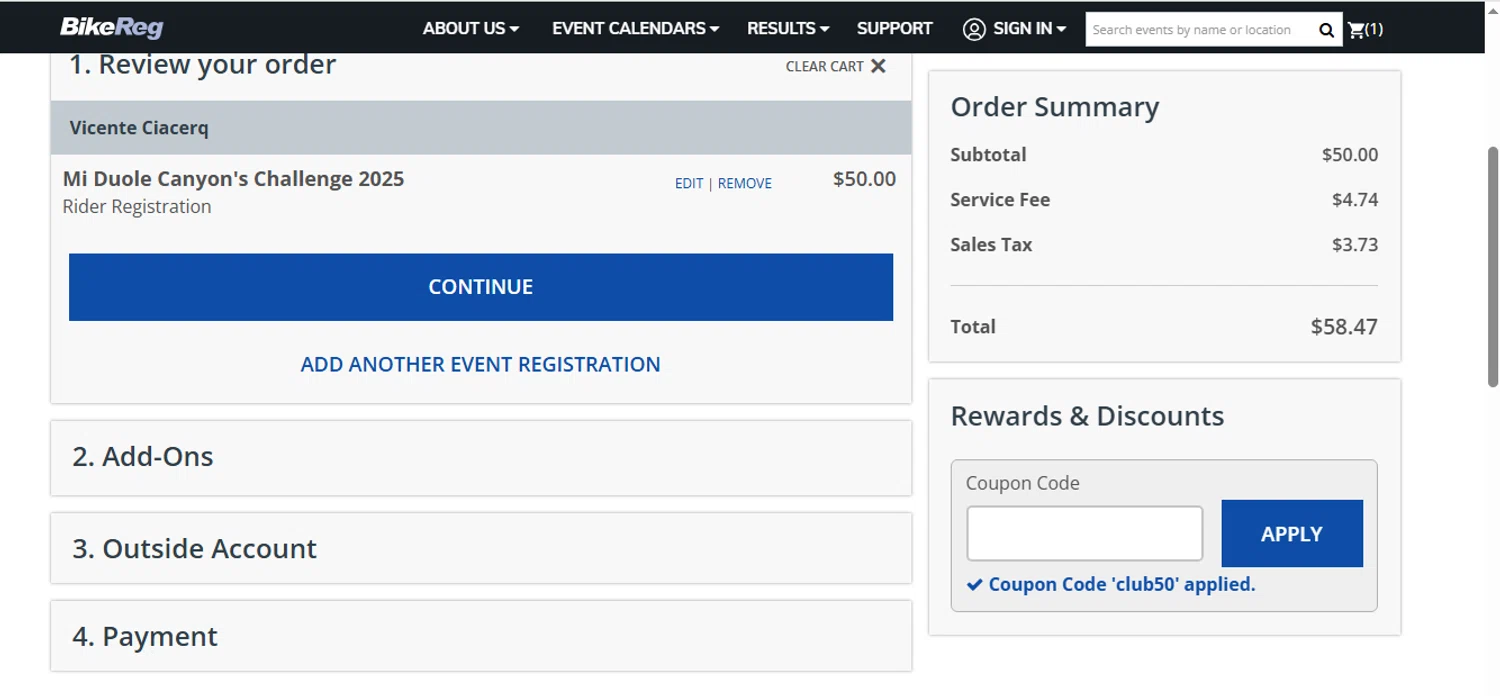The width and height of the screenshot is (1500, 696).
Task: Click the event name Mi Duole Canyon's Challenge 2025
Action: tap(233, 179)
